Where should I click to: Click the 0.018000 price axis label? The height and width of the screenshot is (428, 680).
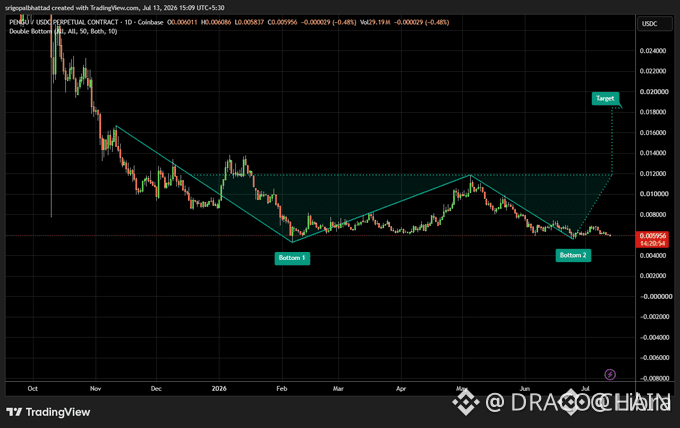653,112
